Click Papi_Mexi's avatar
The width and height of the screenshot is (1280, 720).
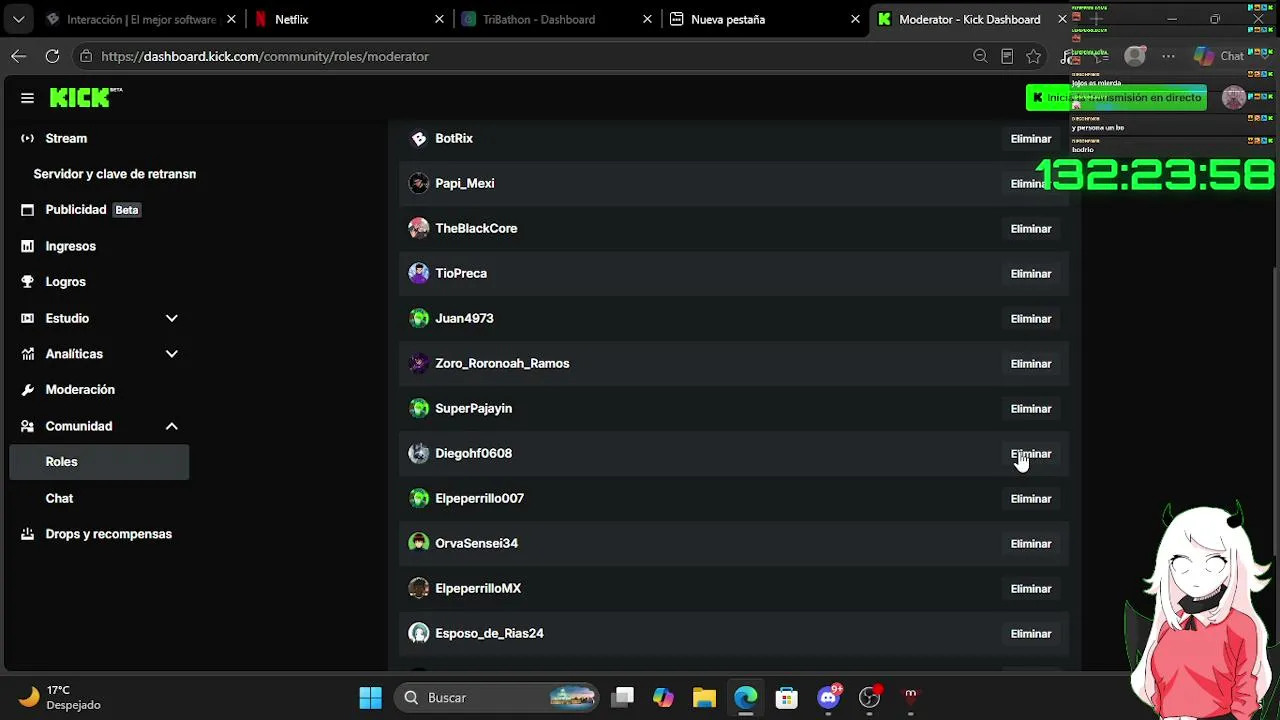click(x=419, y=183)
